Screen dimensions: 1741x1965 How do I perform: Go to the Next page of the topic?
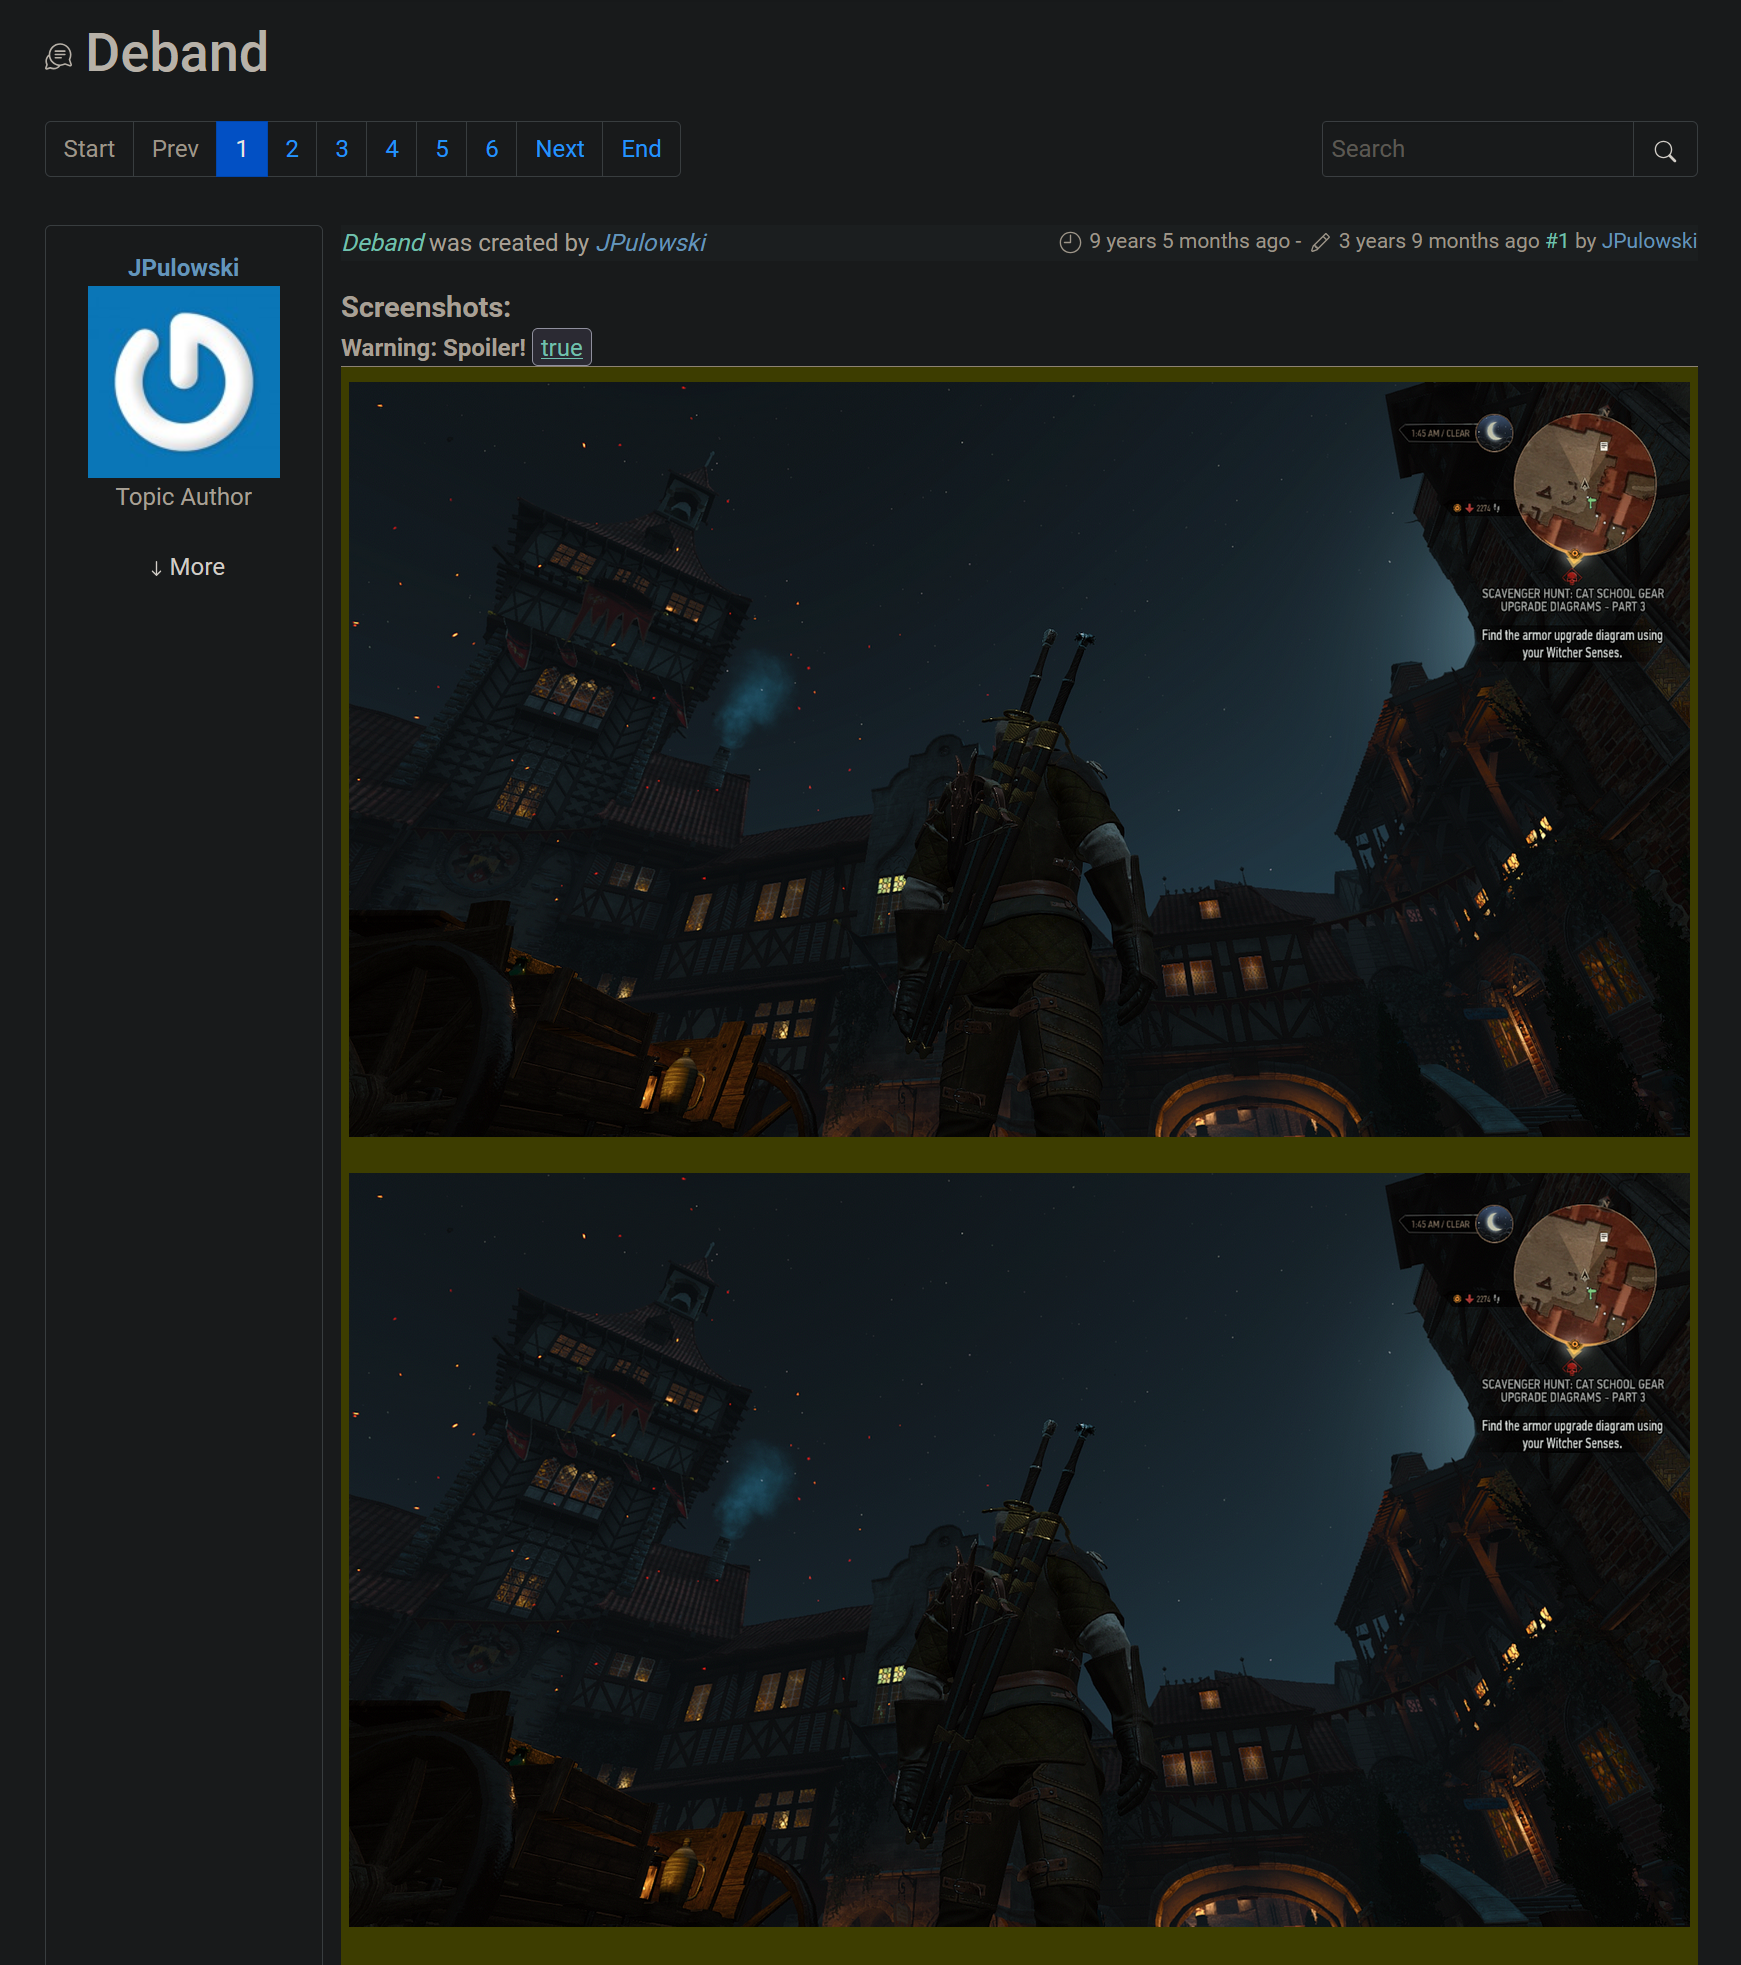[559, 148]
